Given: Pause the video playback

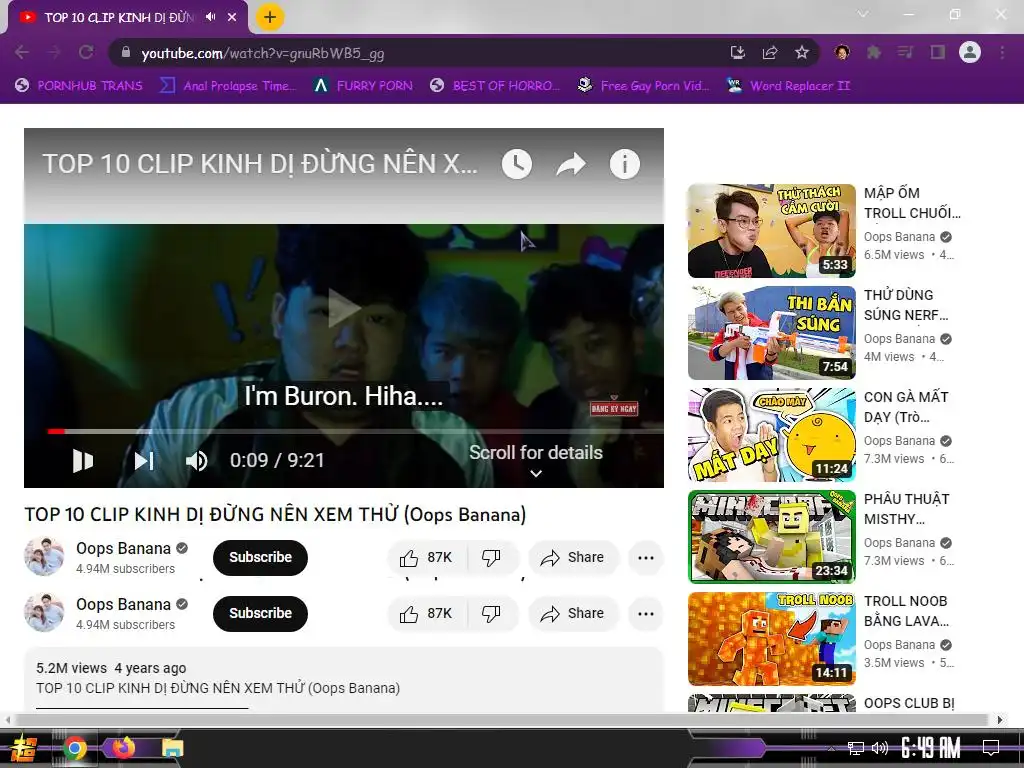Looking at the screenshot, I should point(83,460).
